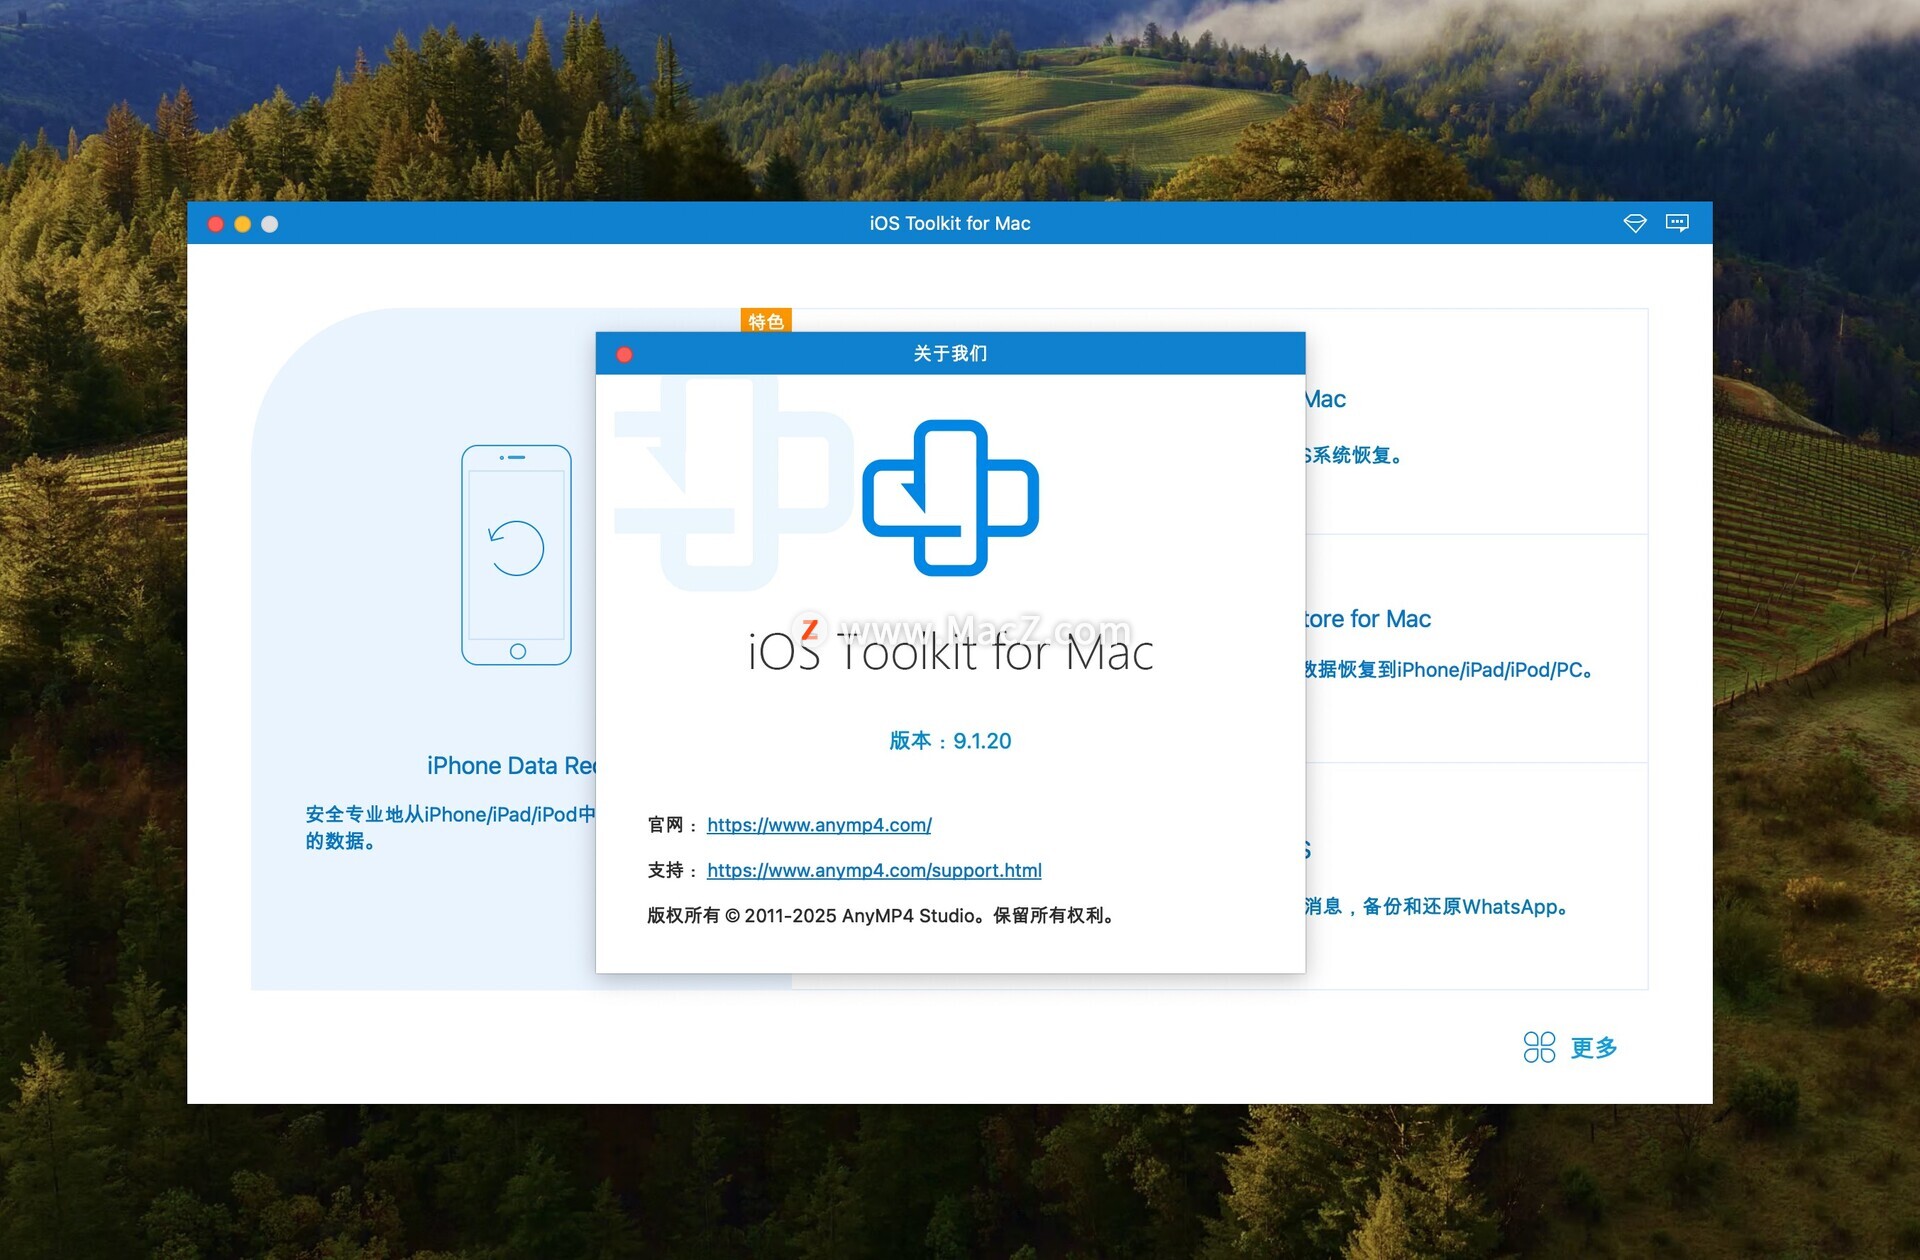The image size is (1920, 1260).
Task: Open the iOS system recovery card 系统恢复
Action: coord(1476,422)
